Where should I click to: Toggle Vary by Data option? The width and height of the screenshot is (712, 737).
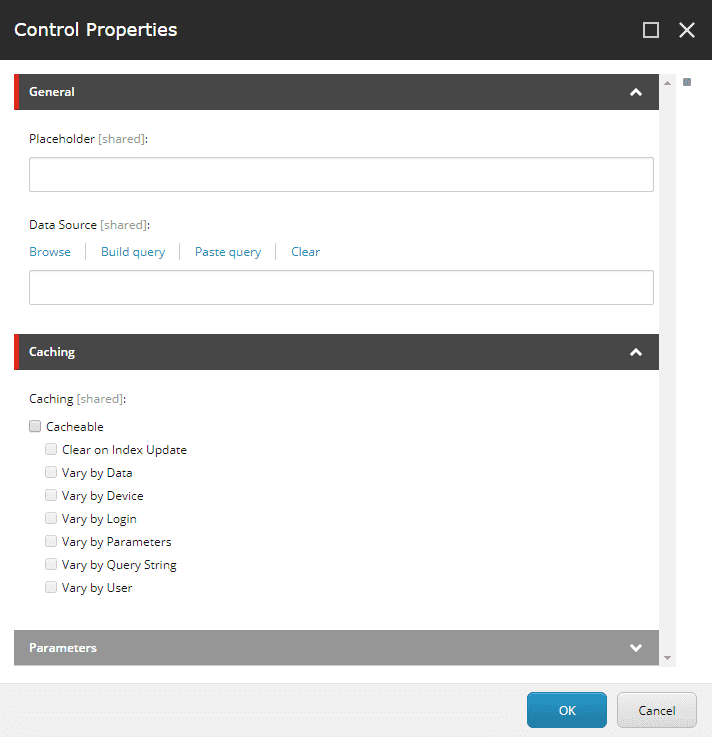click(51, 472)
